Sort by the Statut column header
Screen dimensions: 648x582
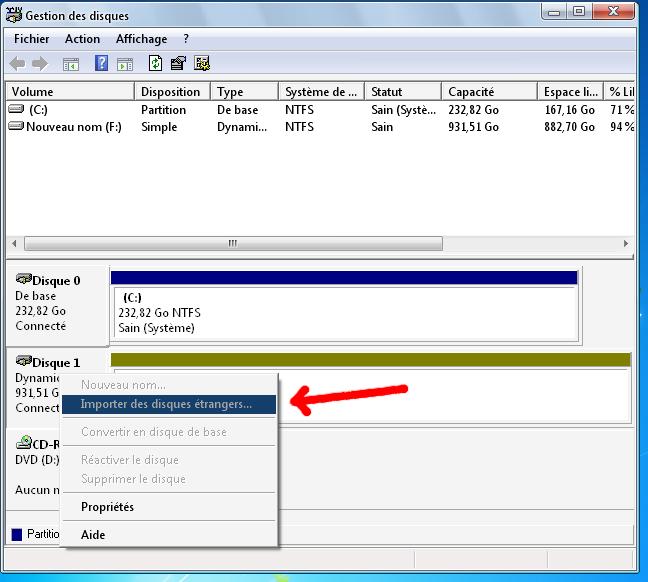click(x=403, y=91)
